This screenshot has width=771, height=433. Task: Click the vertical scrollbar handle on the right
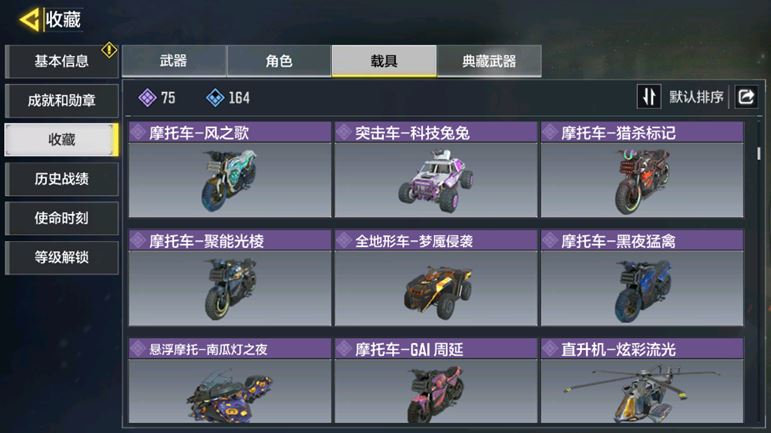759,153
